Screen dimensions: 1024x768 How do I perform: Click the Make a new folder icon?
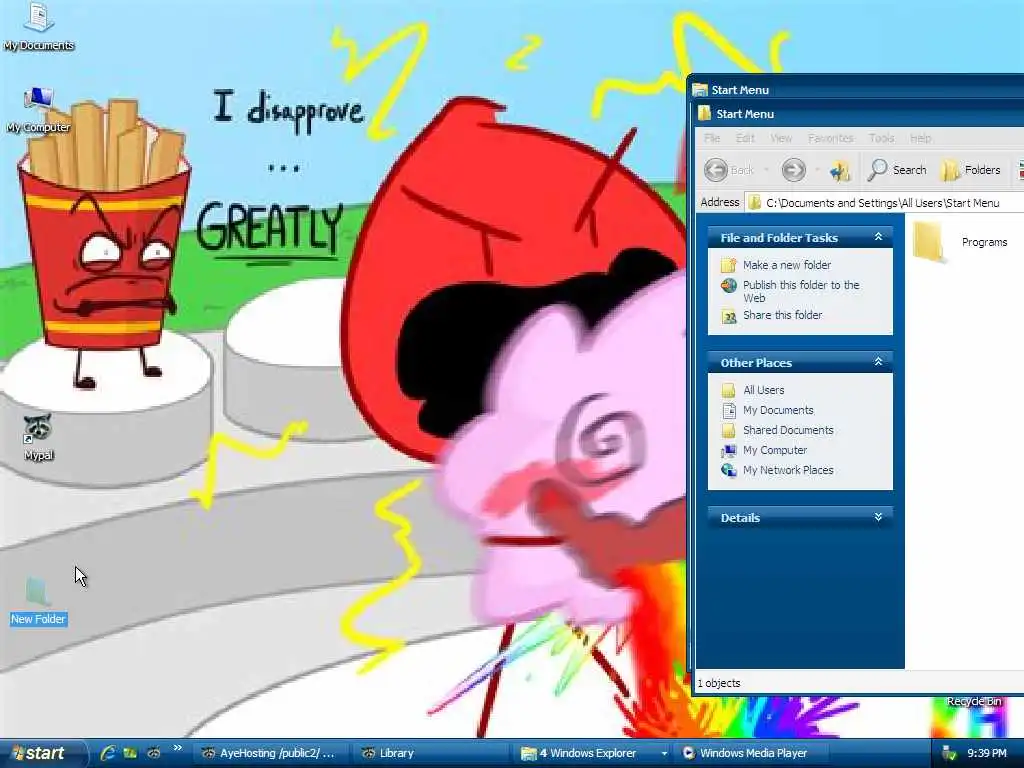tap(729, 264)
